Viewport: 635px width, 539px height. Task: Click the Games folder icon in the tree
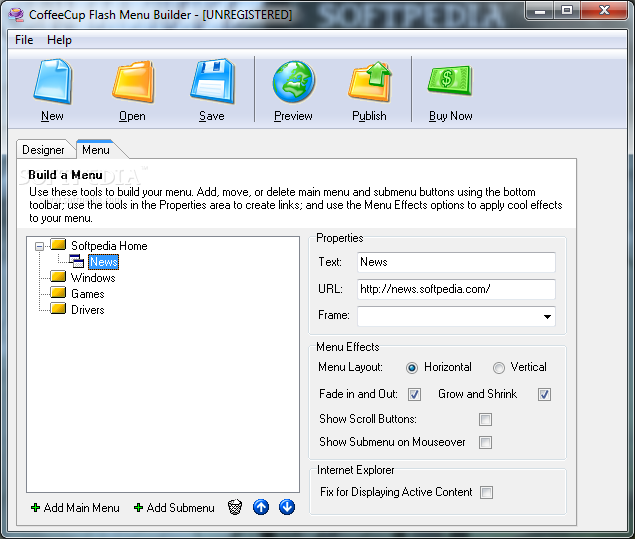click(x=58, y=292)
